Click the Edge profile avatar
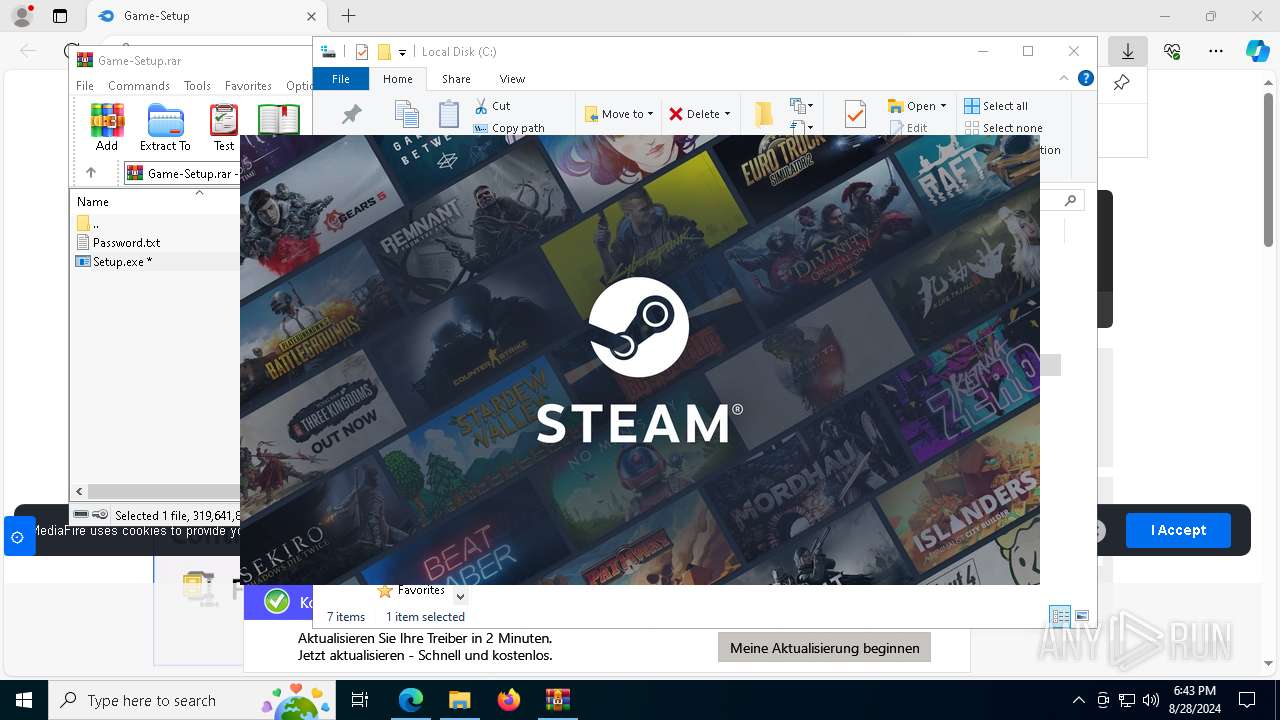The image size is (1280, 720). pyautogui.click(x=22, y=16)
